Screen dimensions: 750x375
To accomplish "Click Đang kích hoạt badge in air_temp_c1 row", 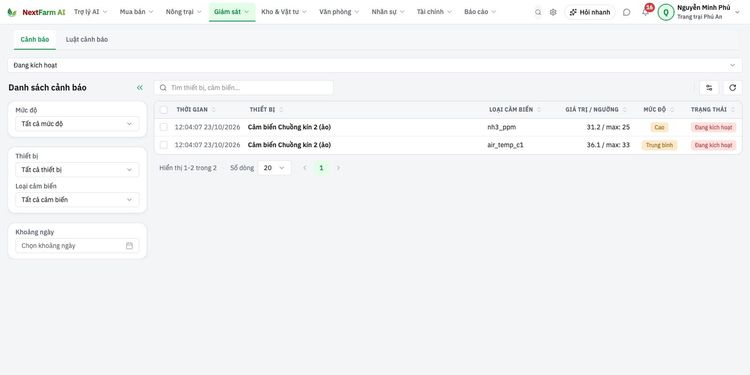I will (713, 145).
